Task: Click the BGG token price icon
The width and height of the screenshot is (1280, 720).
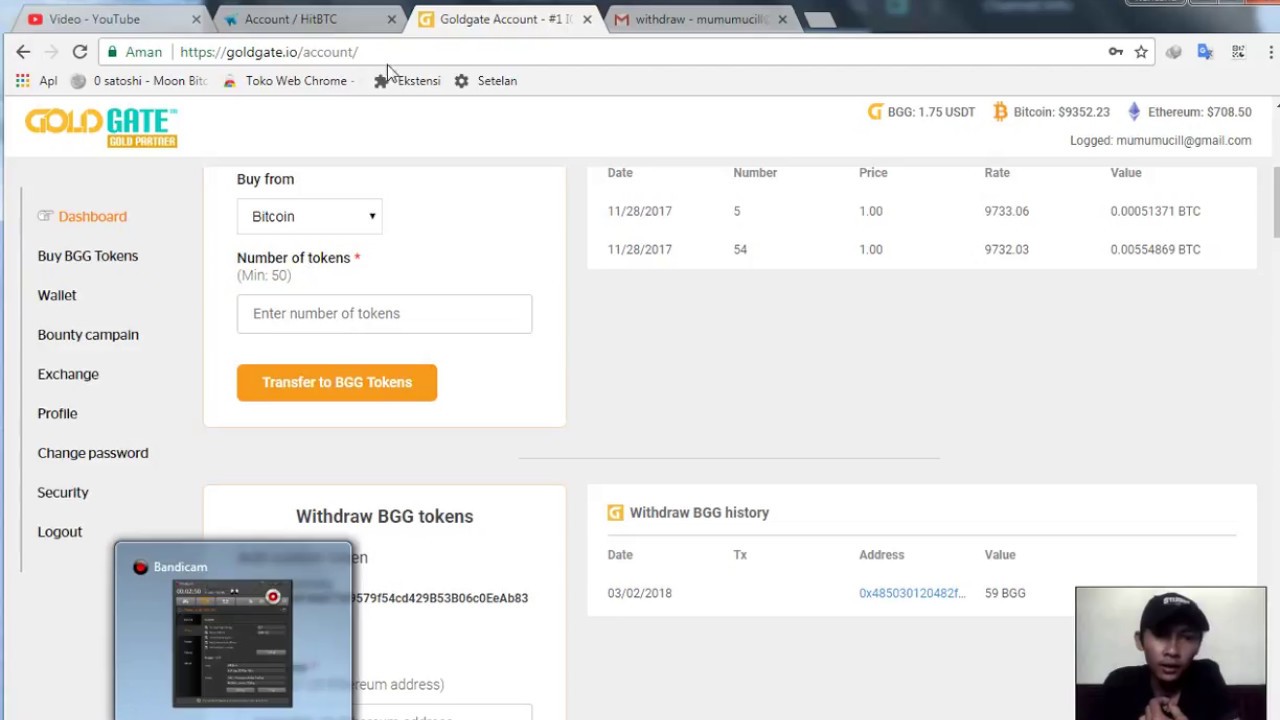Action: 875,112
